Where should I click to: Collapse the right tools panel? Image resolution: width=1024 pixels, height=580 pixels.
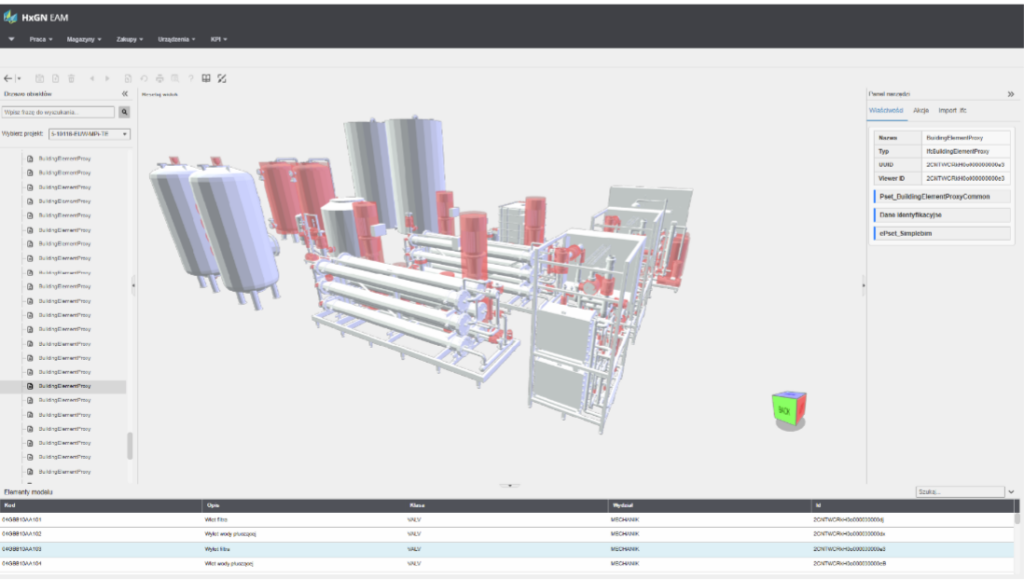[x=1010, y=94]
